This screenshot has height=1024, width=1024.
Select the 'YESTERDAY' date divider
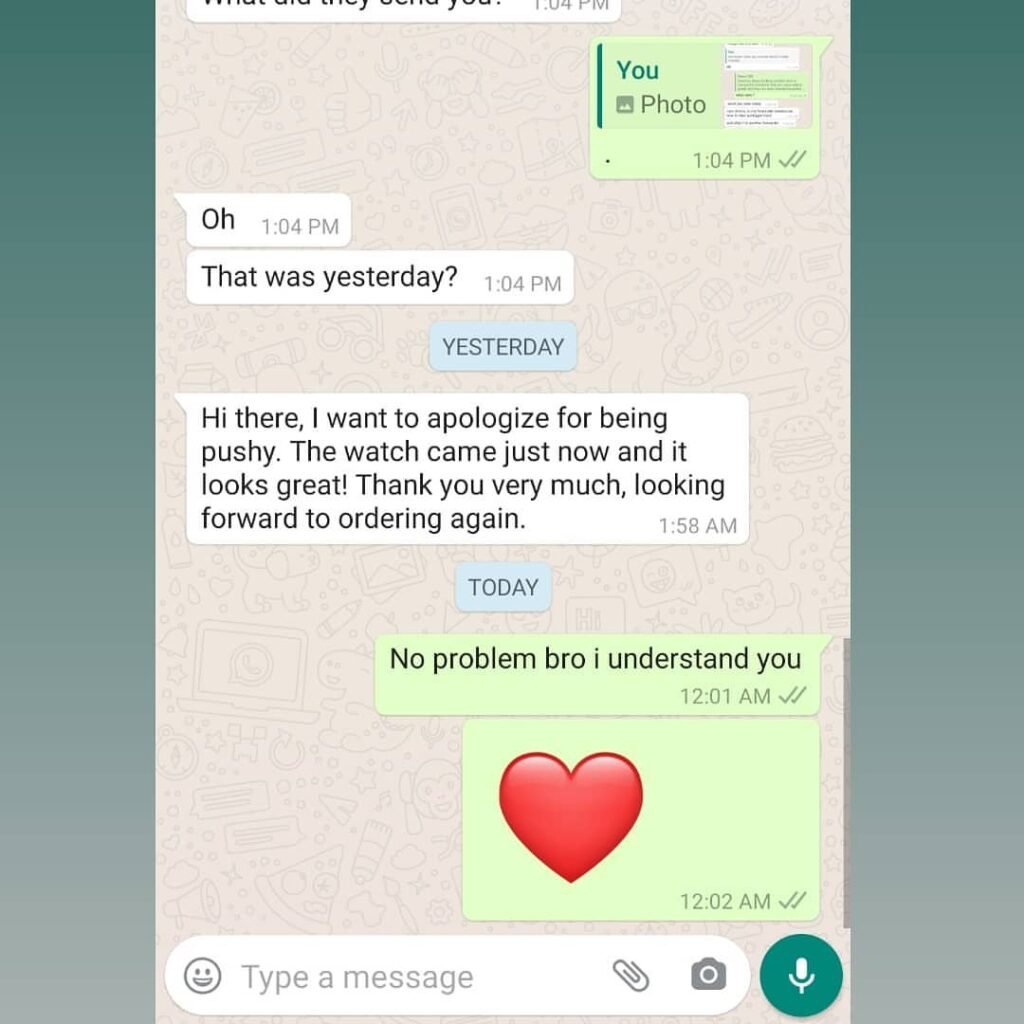pos(503,347)
